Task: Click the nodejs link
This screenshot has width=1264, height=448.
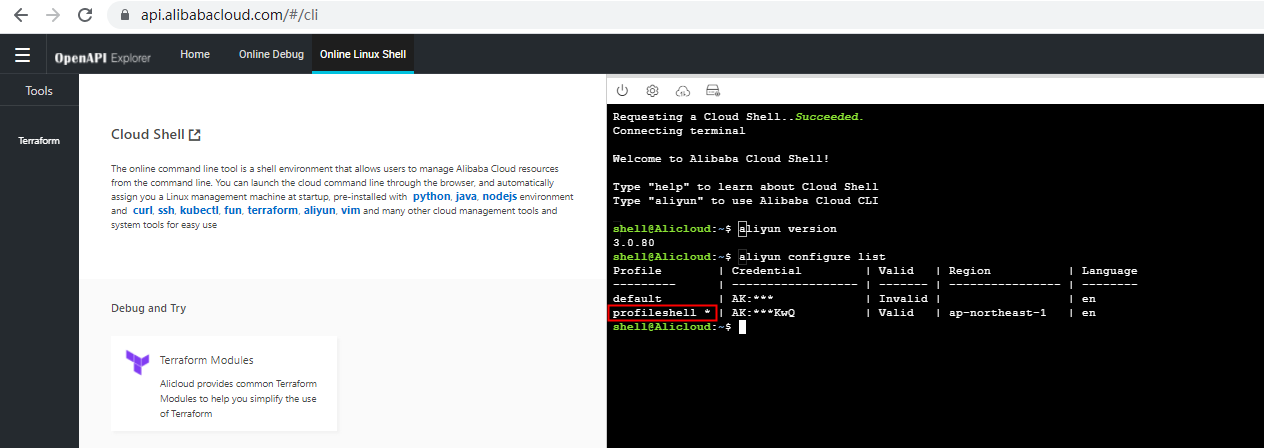Action: pyautogui.click(x=500, y=197)
